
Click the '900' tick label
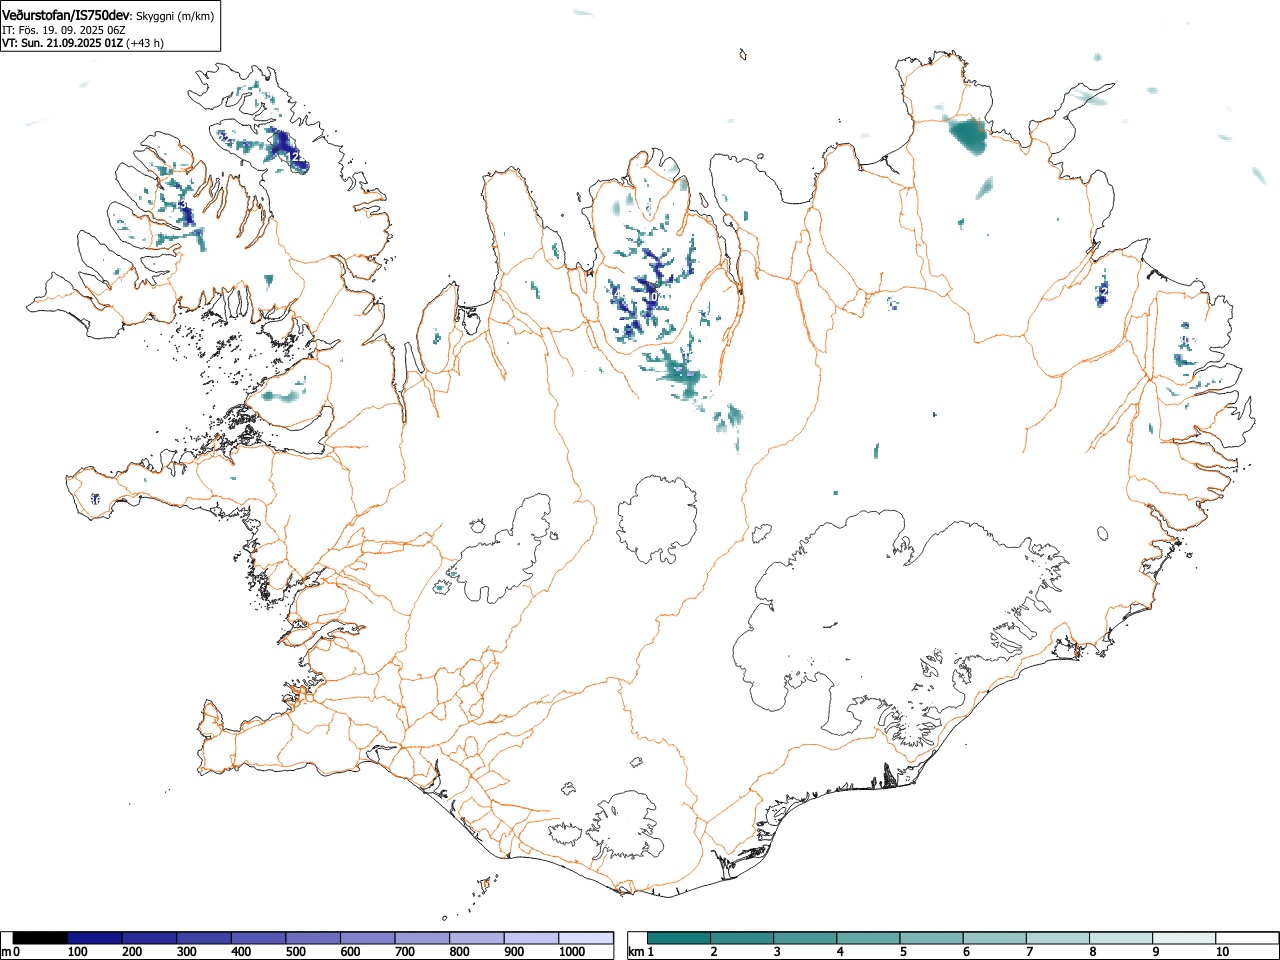pyautogui.click(x=514, y=952)
